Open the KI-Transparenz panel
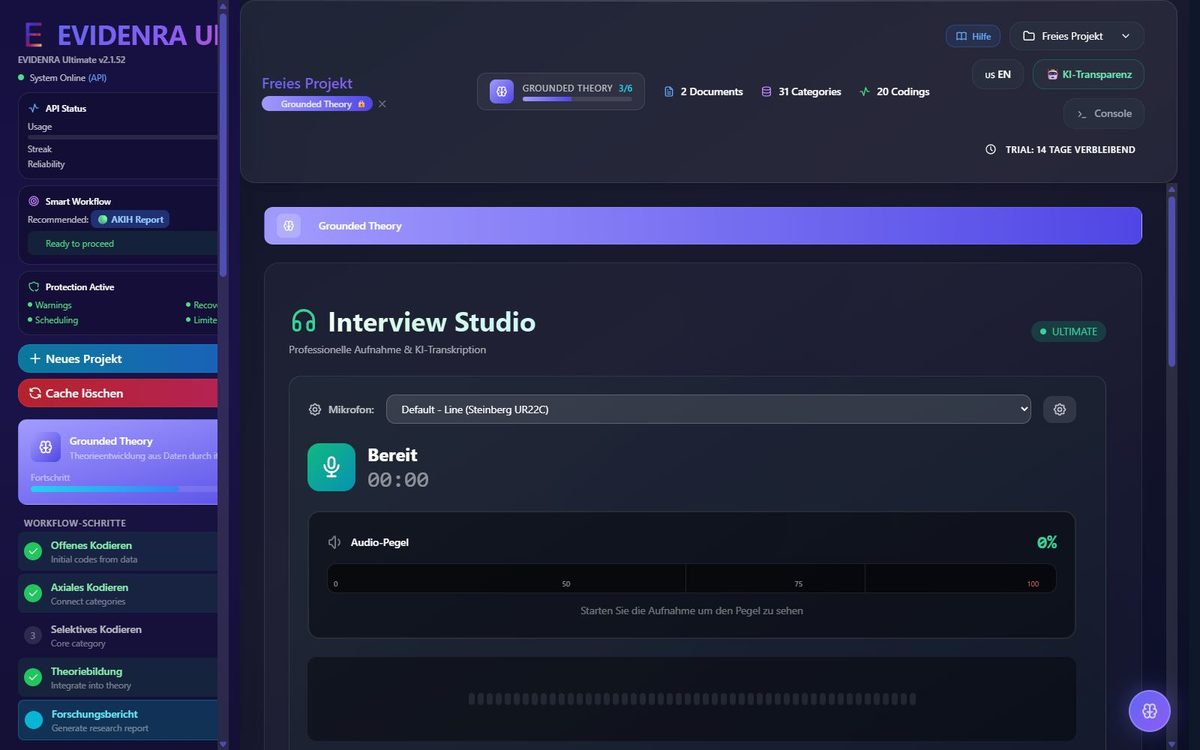Viewport: 1200px width, 750px height. pyautogui.click(x=1089, y=74)
